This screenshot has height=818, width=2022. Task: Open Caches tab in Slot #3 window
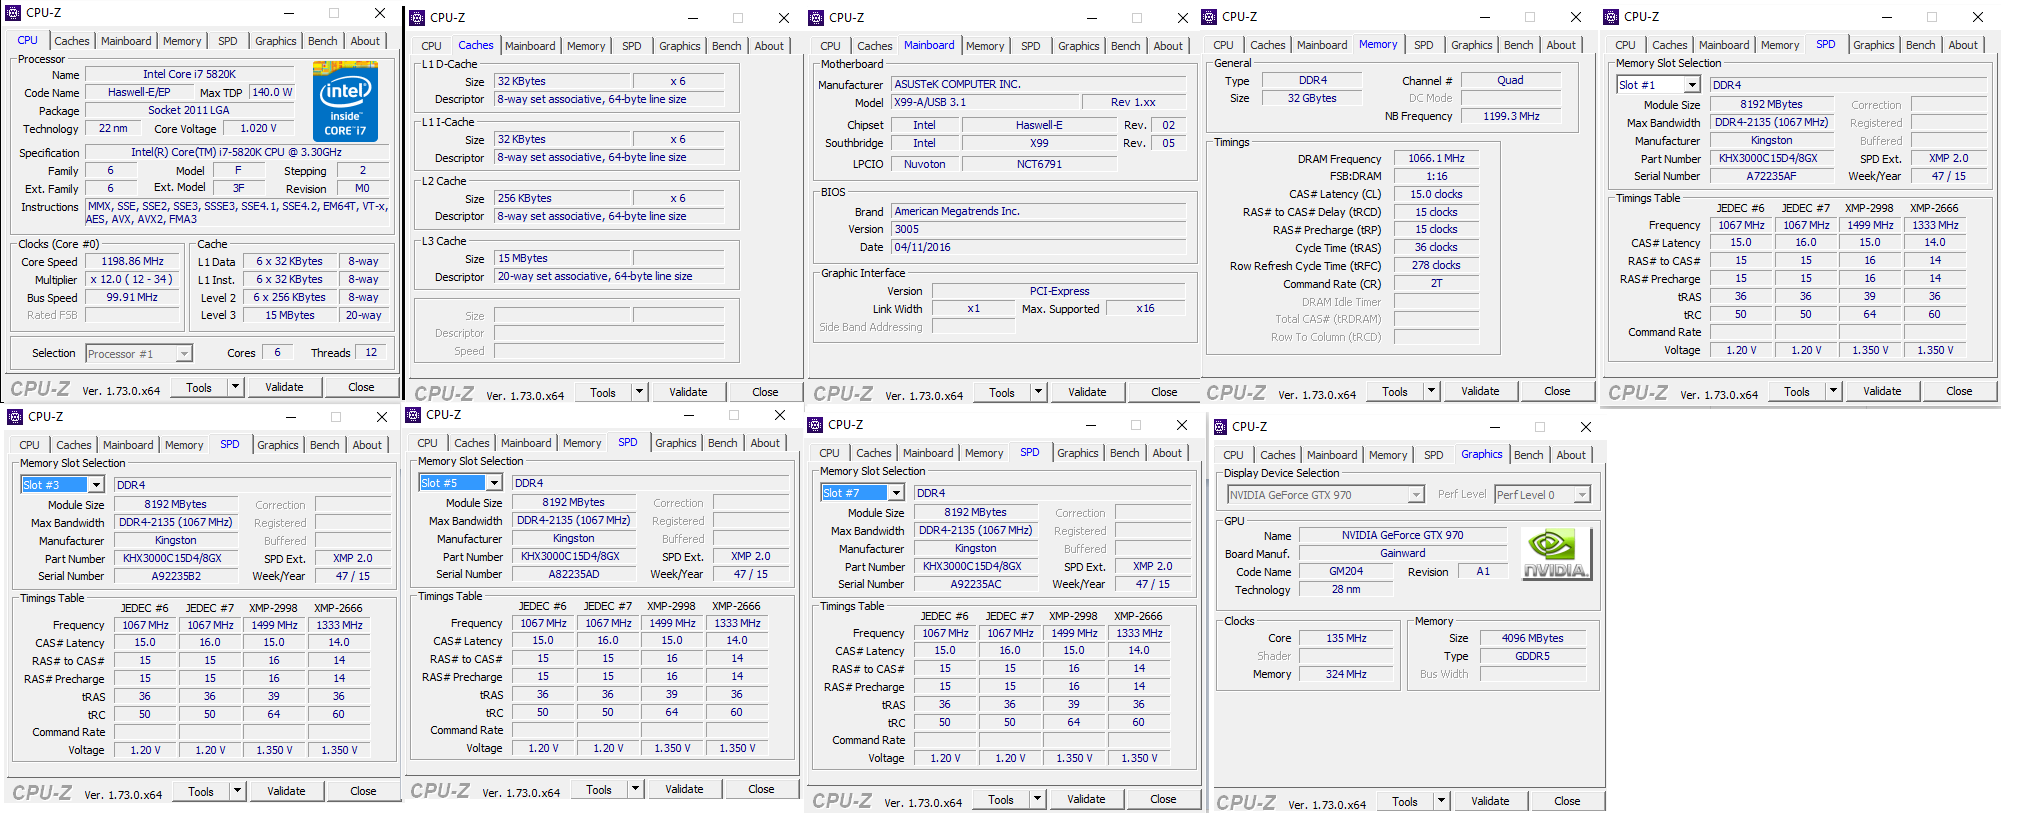tap(74, 445)
